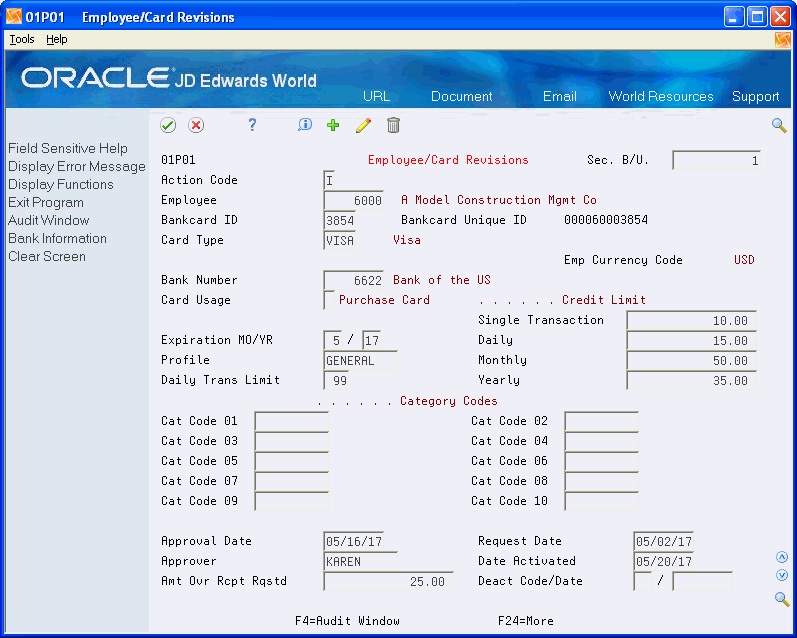Screen dimensions: 797x638
Task: Click the magnifier icon below the scroll arrows
Action: pyautogui.click(x=782, y=599)
